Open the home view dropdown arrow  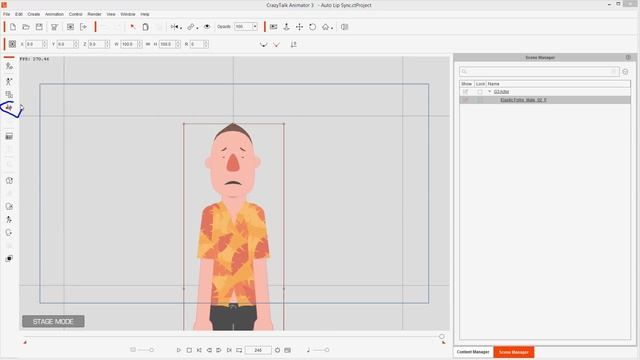point(332,28)
